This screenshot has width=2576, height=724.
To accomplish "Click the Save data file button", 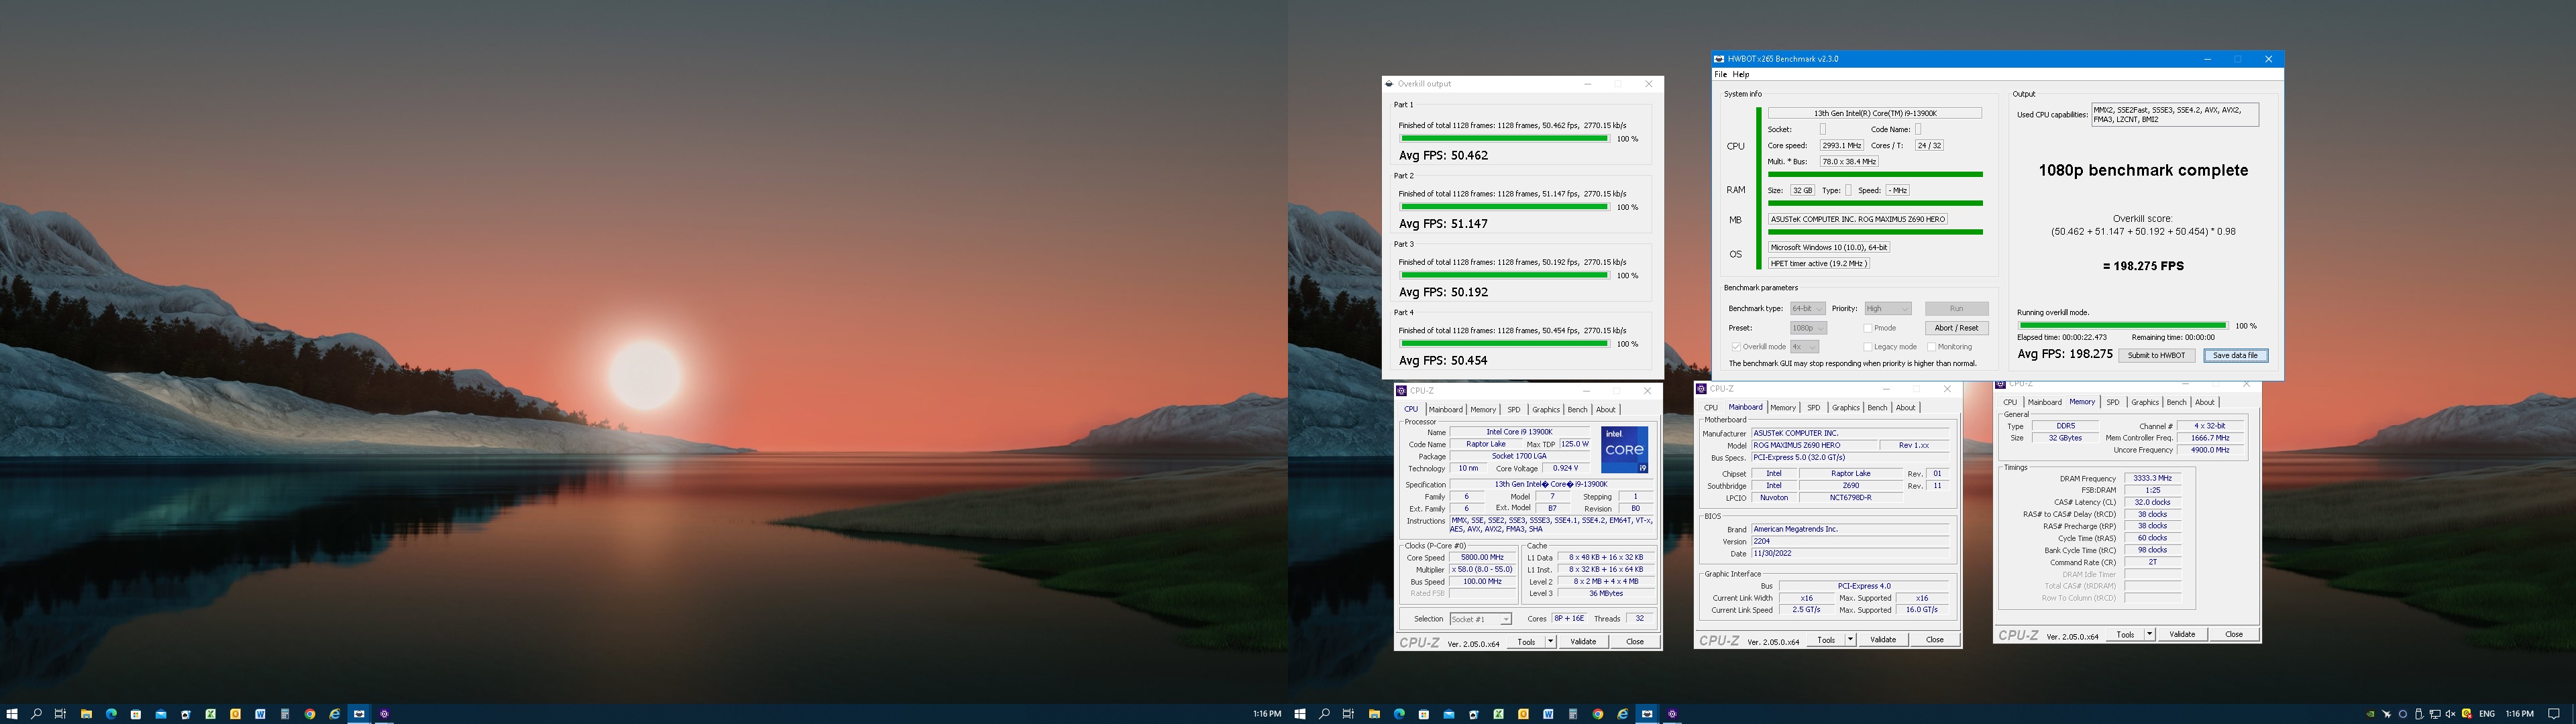I will click(2236, 356).
